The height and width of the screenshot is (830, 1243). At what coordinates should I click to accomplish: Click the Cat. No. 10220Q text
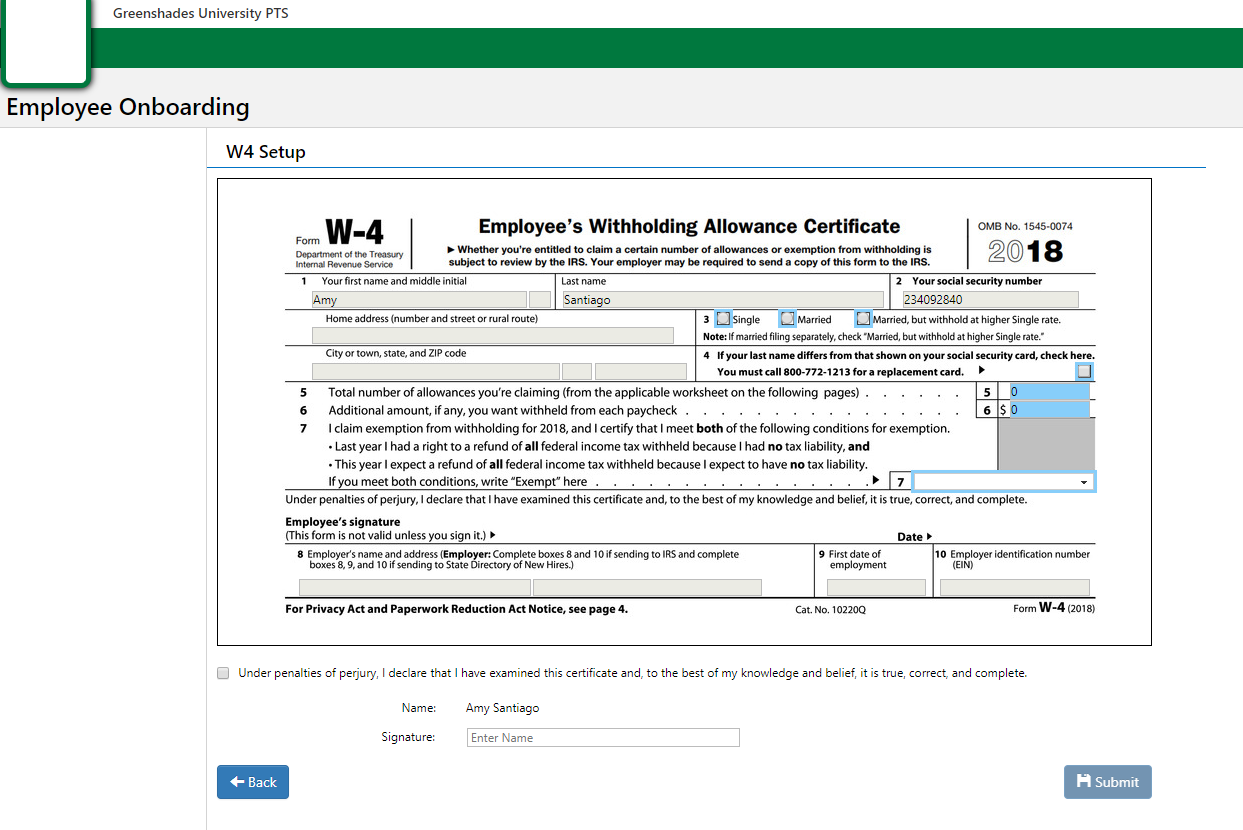830,609
